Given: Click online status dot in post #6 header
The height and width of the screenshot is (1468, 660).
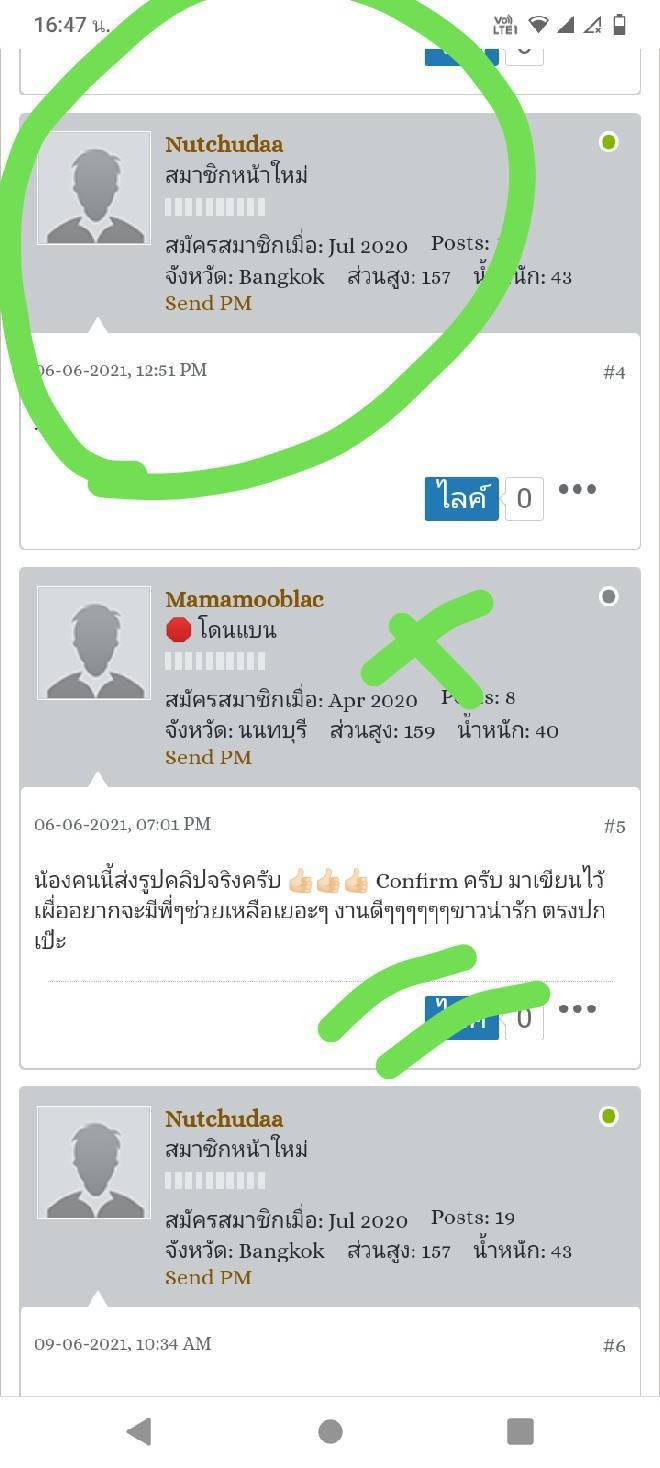Looking at the screenshot, I should [x=608, y=1116].
